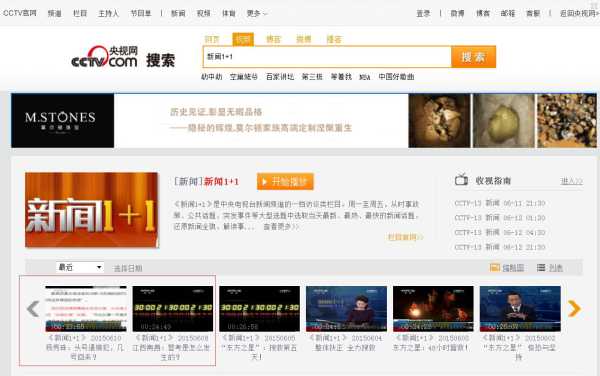Click the M.STONES banner advertisement
This screenshot has width=600, height=376.
[x=304, y=121]
